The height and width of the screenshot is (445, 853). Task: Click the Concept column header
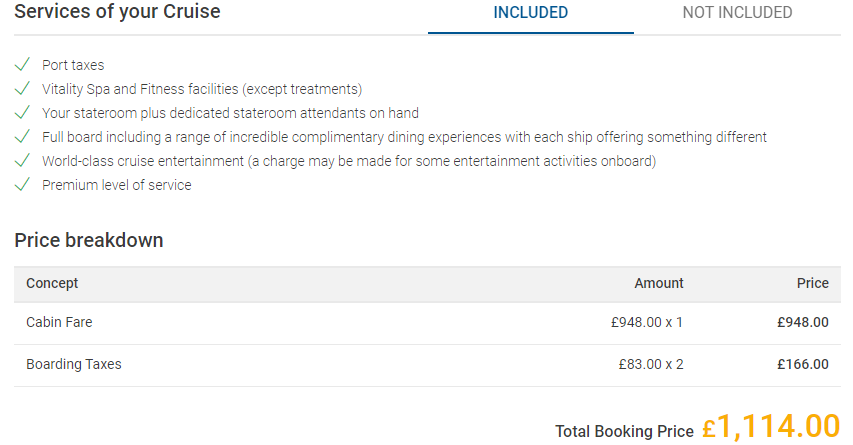[x=52, y=283]
